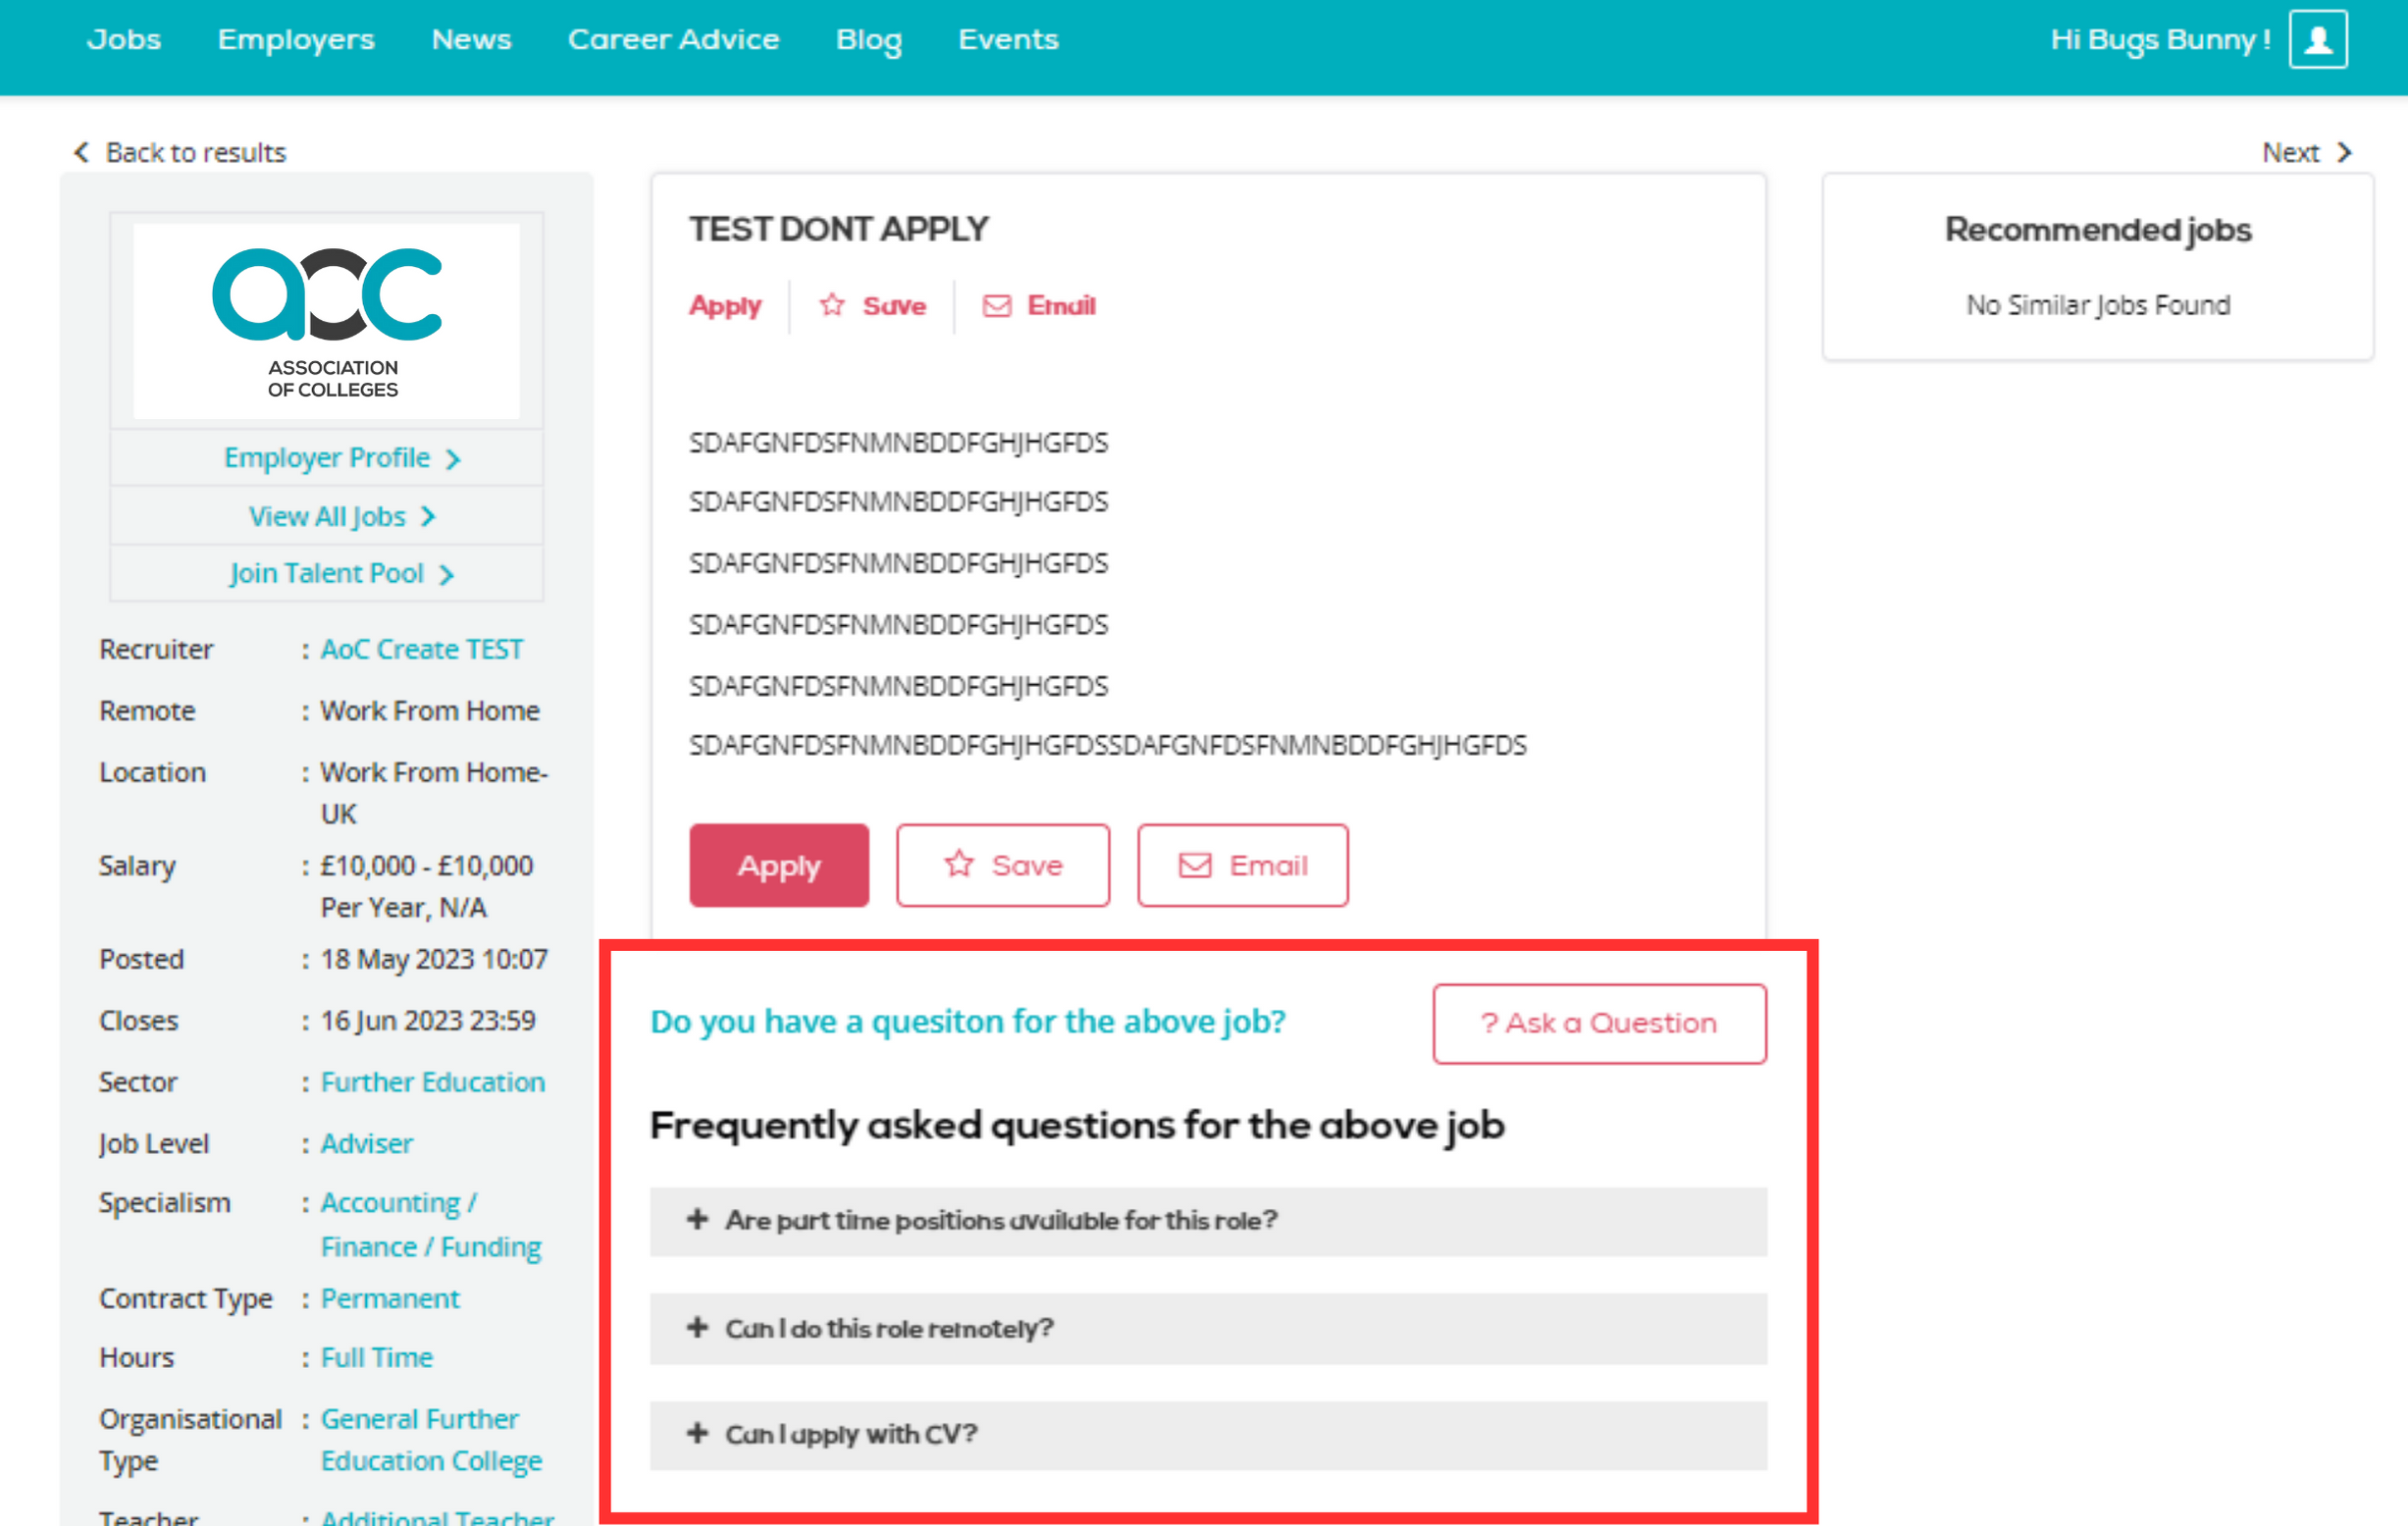Go to the News section
Image resolution: width=2408 pixels, height=1526 pixels.
[471, 40]
